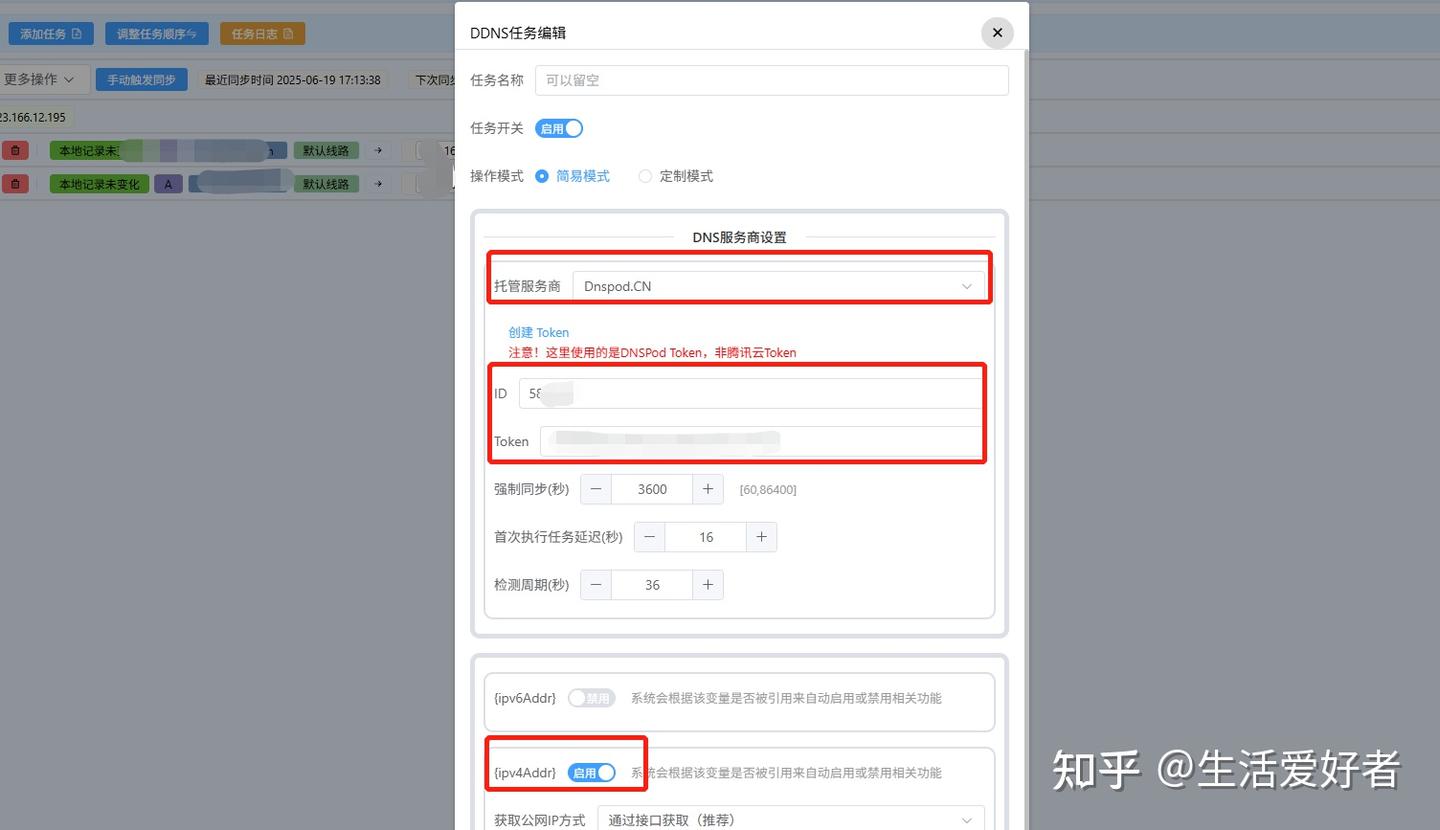This screenshot has width=1440, height=830.
Task: Click the right-arrow icon on the second task row
Action: [377, 183]
